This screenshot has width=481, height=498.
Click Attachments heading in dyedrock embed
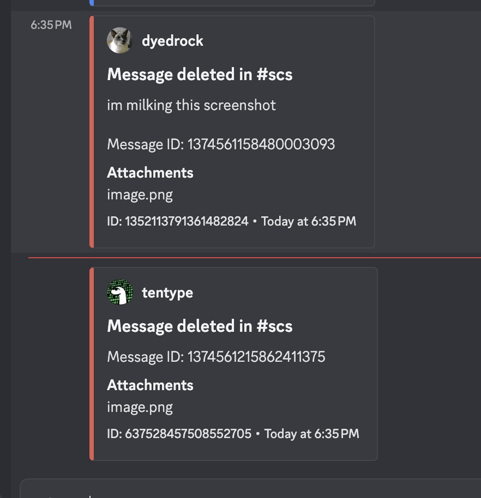pos(150,173)
